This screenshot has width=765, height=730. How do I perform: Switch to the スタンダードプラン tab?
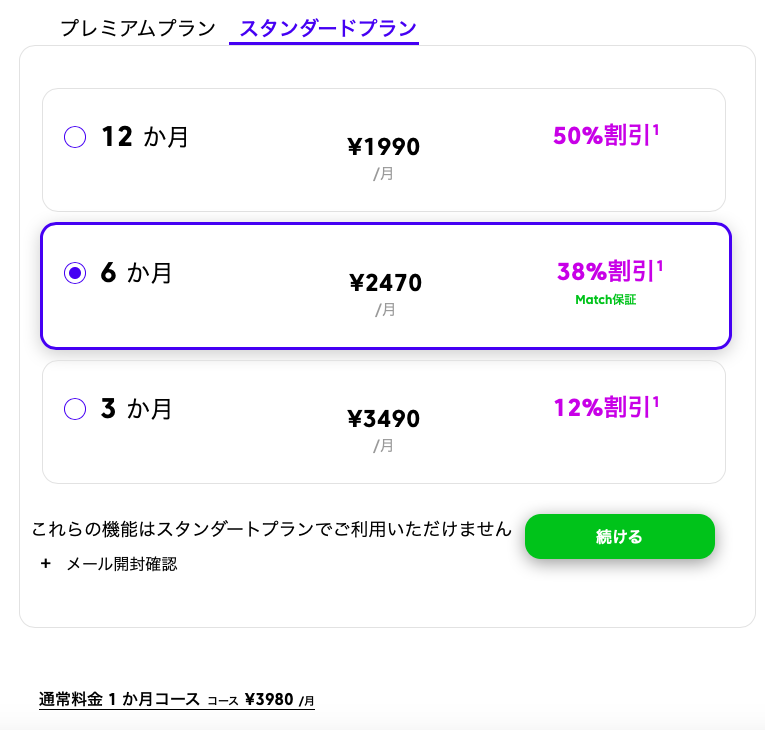[x=328, y=28]
